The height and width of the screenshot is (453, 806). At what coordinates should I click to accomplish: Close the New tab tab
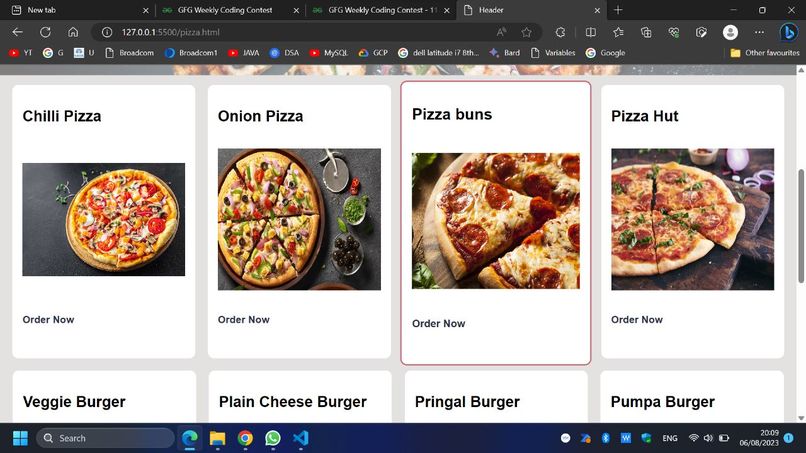point(145,10)
